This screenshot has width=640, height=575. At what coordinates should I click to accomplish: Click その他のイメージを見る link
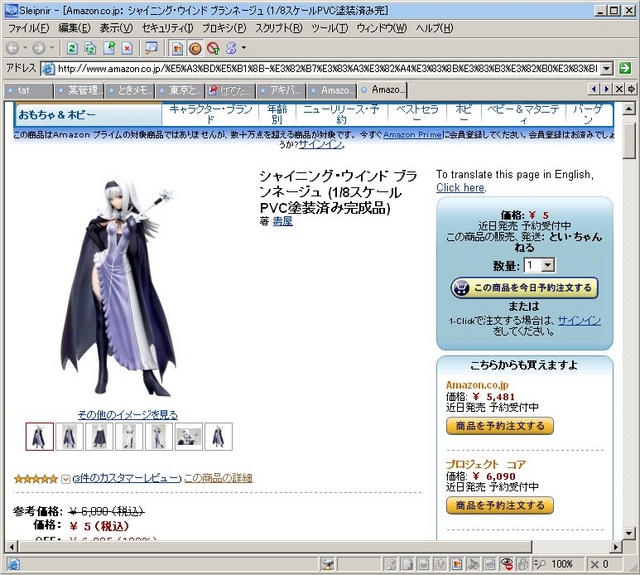pos(128,415)
